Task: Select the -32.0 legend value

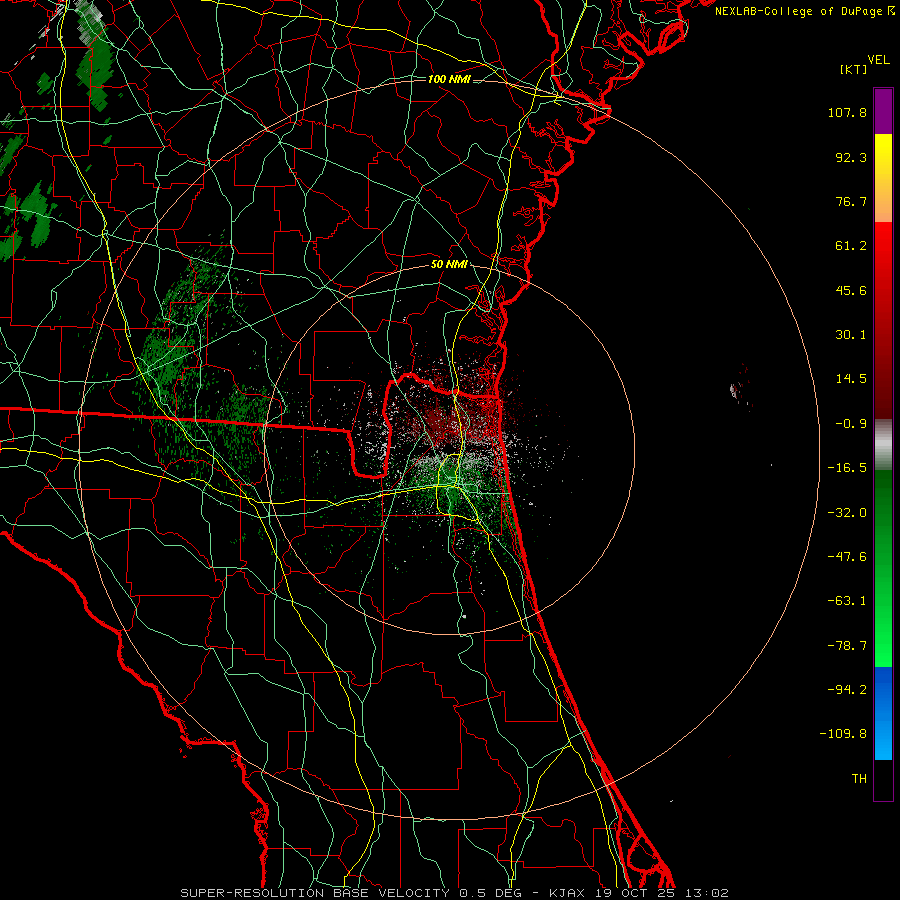Action: (x=847, y=513)
